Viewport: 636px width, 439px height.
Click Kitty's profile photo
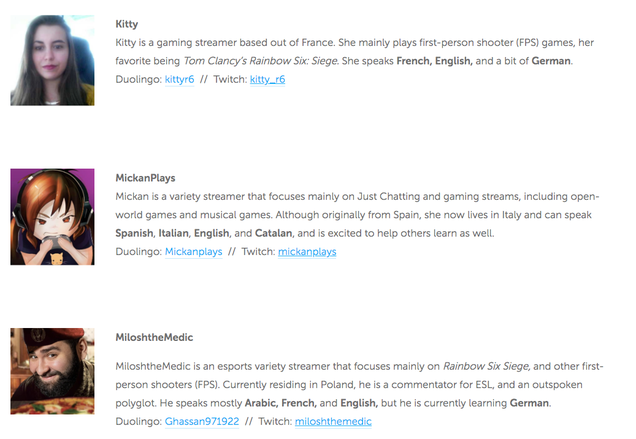point(52,60)
